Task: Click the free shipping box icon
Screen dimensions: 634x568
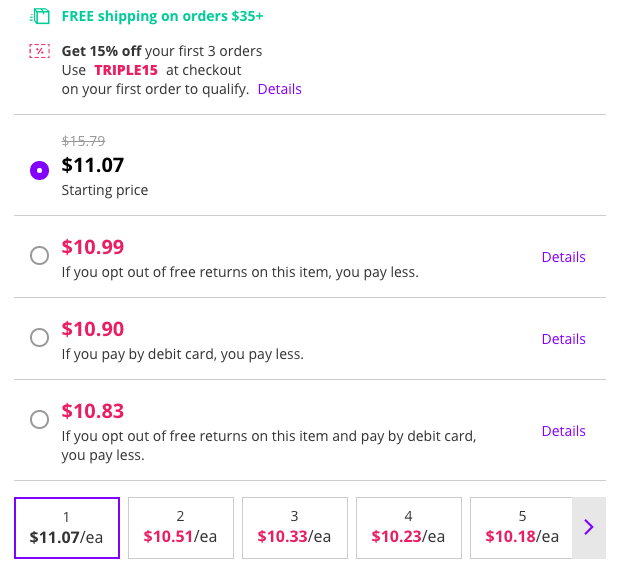Action: 40,16
